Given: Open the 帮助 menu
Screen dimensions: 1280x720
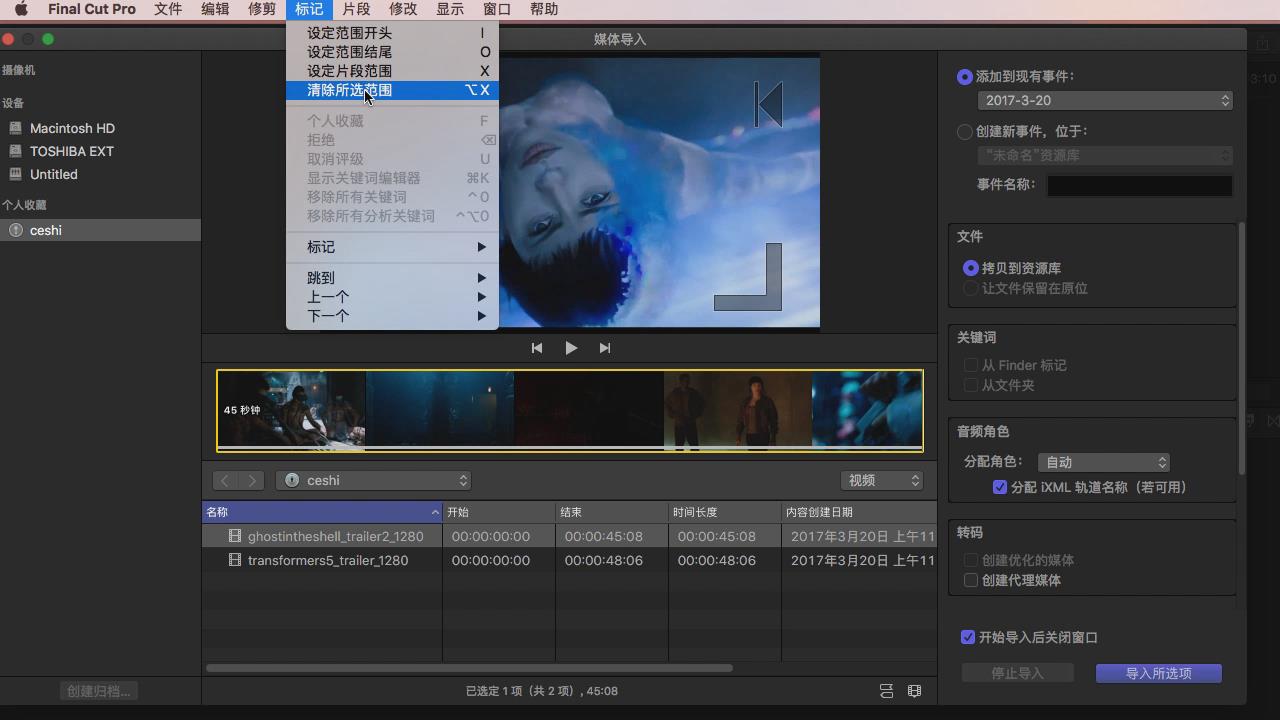Looking at the screenshot, I should 544,9.
